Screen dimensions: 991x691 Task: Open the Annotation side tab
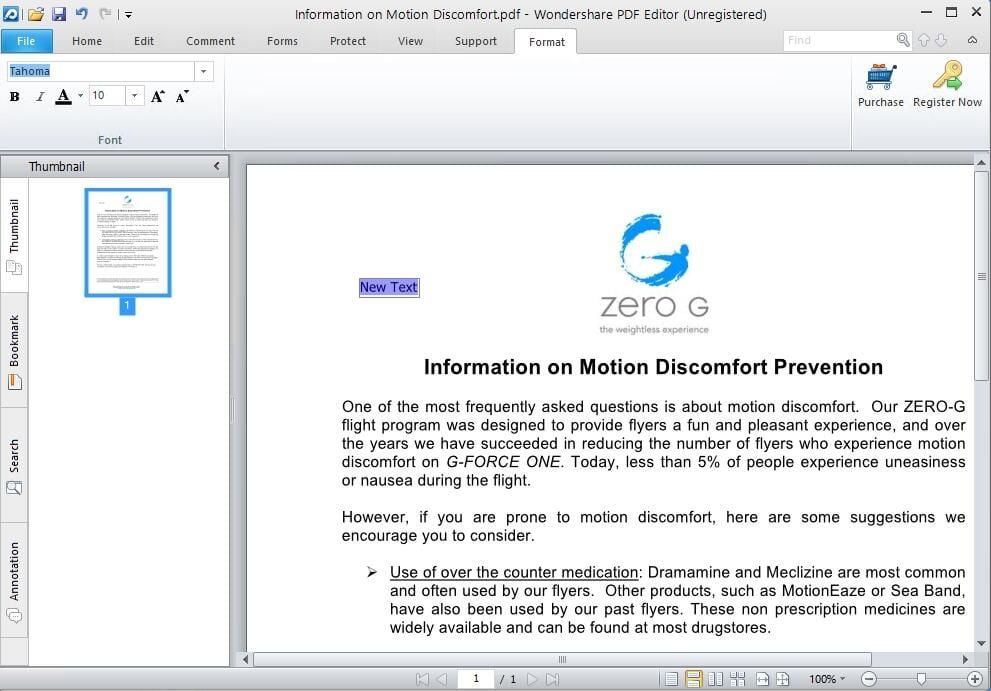pyautogui.click(x=14, y=580)
